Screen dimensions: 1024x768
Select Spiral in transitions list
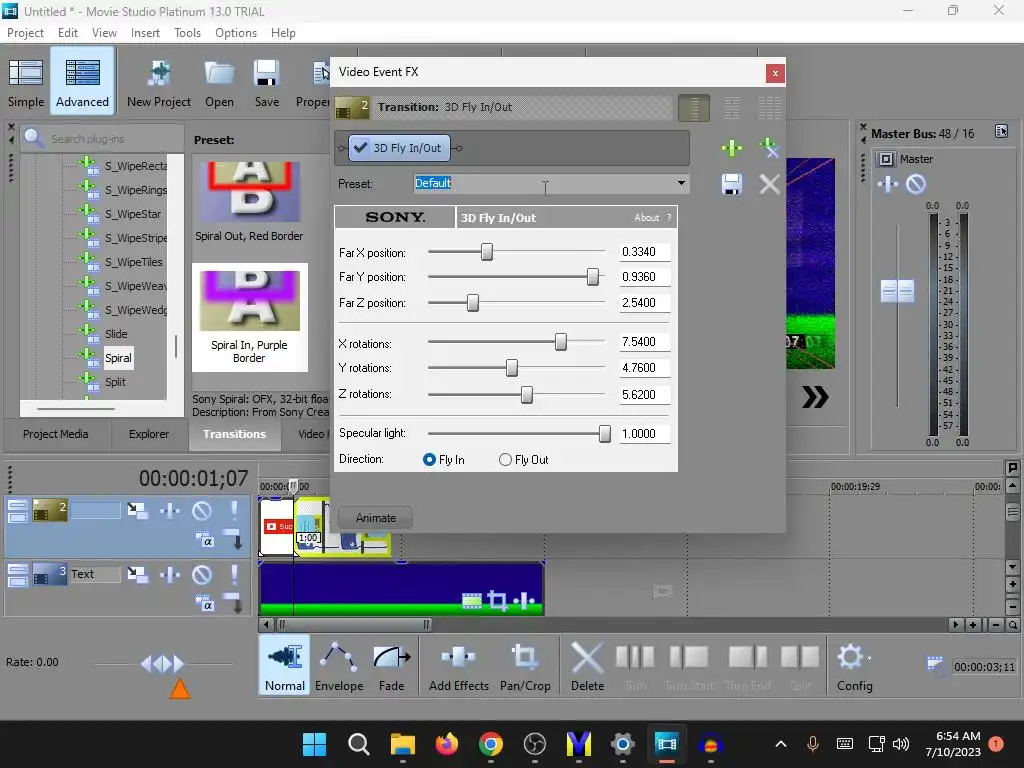[x=118, y=358]
